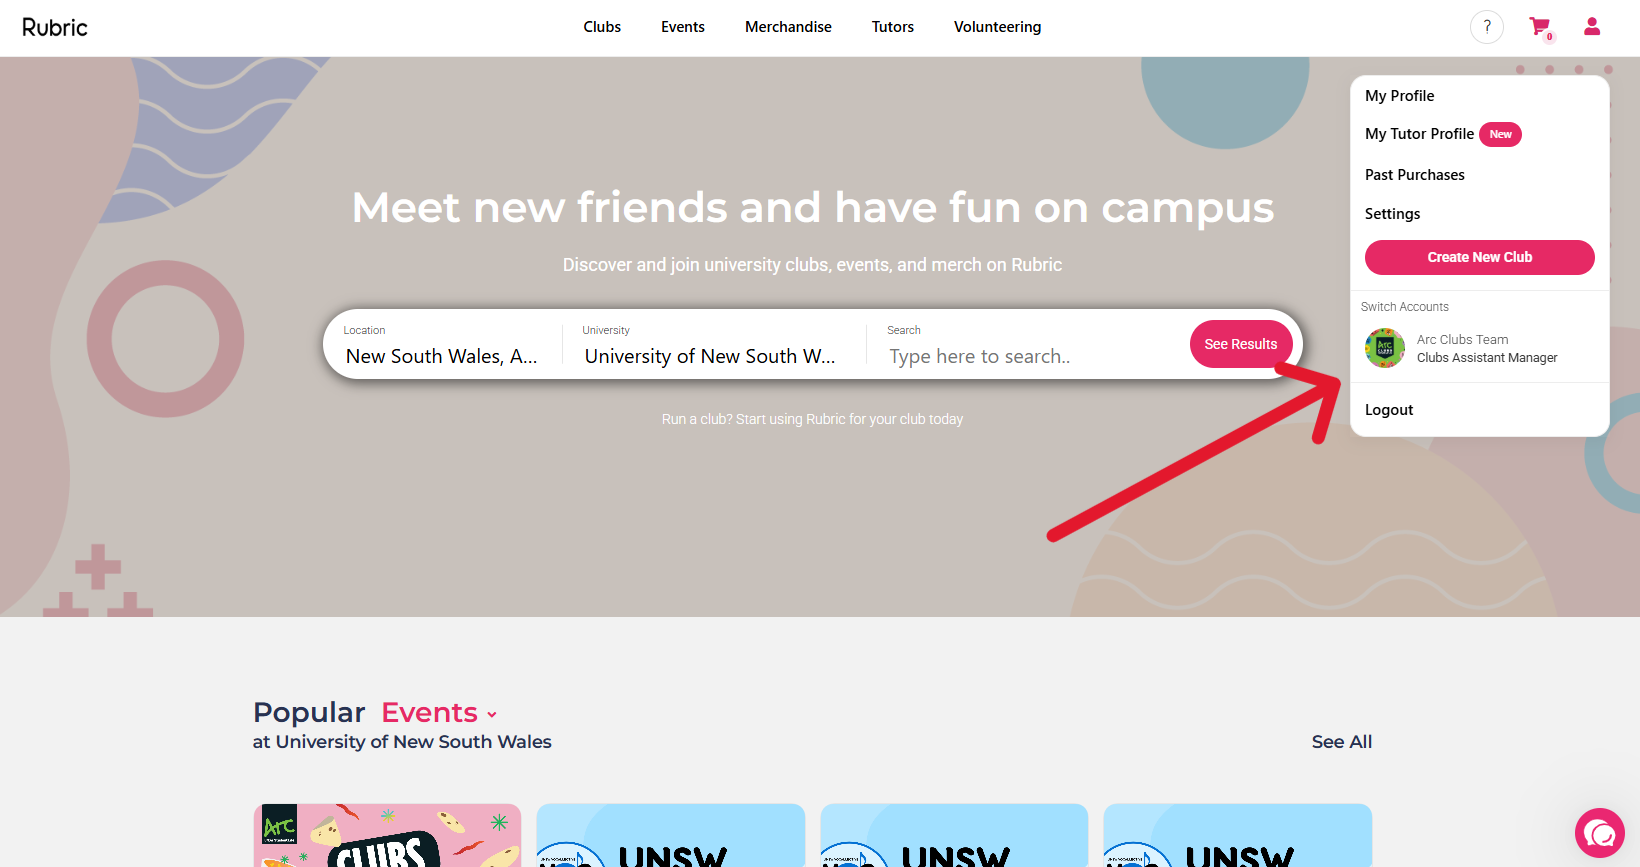
Task: Click the 'Switch Accounts' label
Action: point(1404,307)
